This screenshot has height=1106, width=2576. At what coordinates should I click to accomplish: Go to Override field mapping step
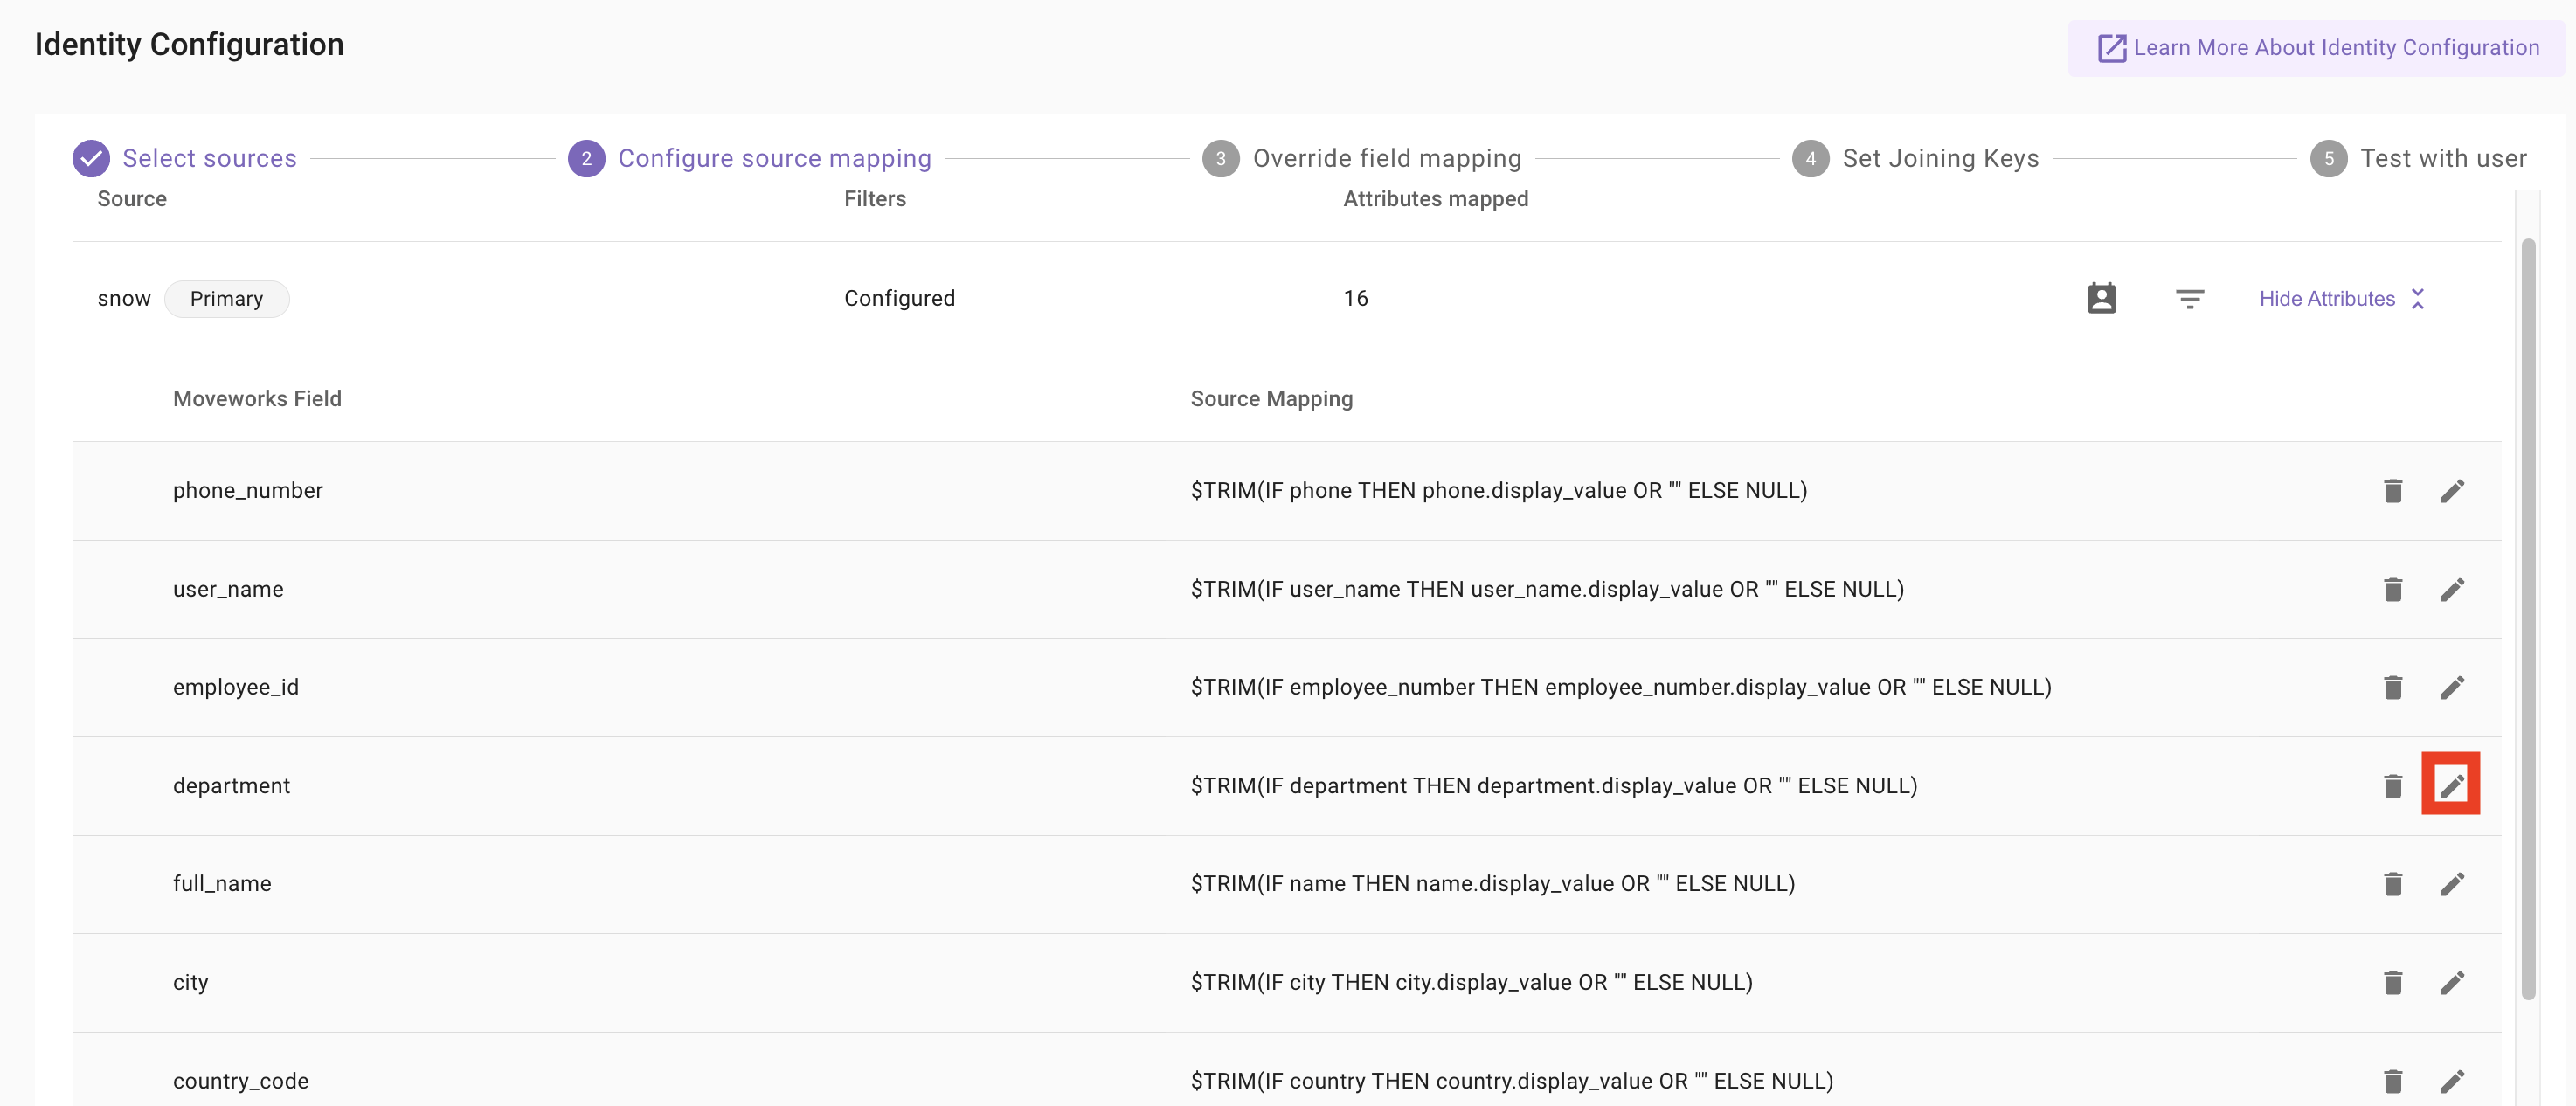1362,158
